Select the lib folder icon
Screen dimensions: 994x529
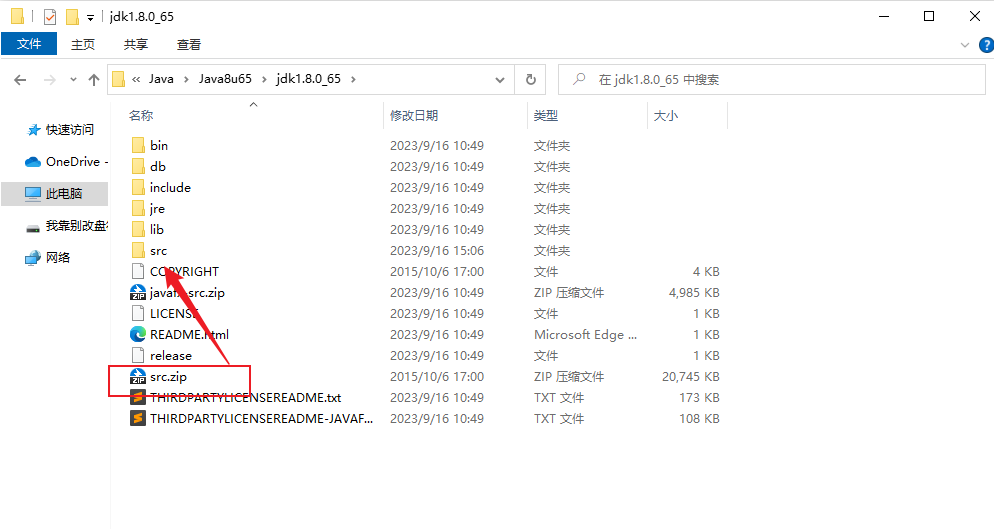(x=138, y=229)
